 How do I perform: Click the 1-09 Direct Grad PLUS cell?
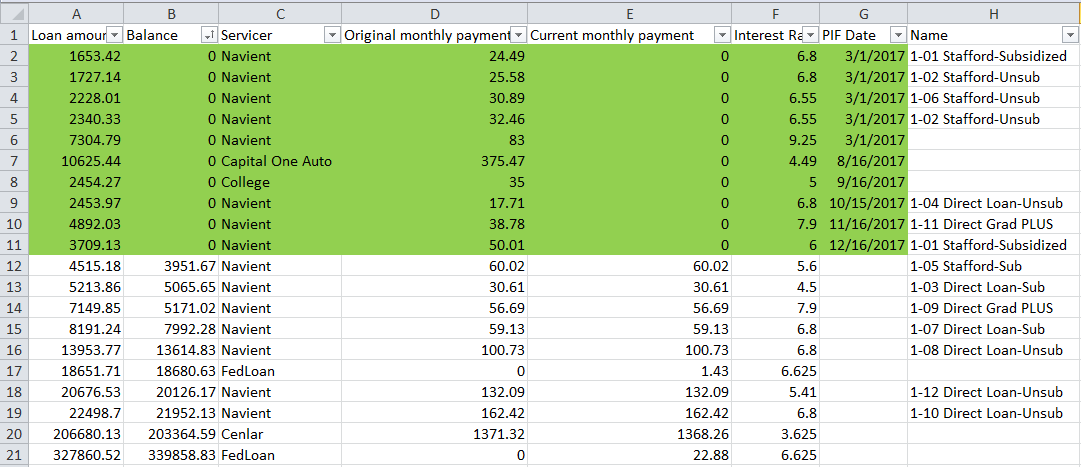[993, 308]
